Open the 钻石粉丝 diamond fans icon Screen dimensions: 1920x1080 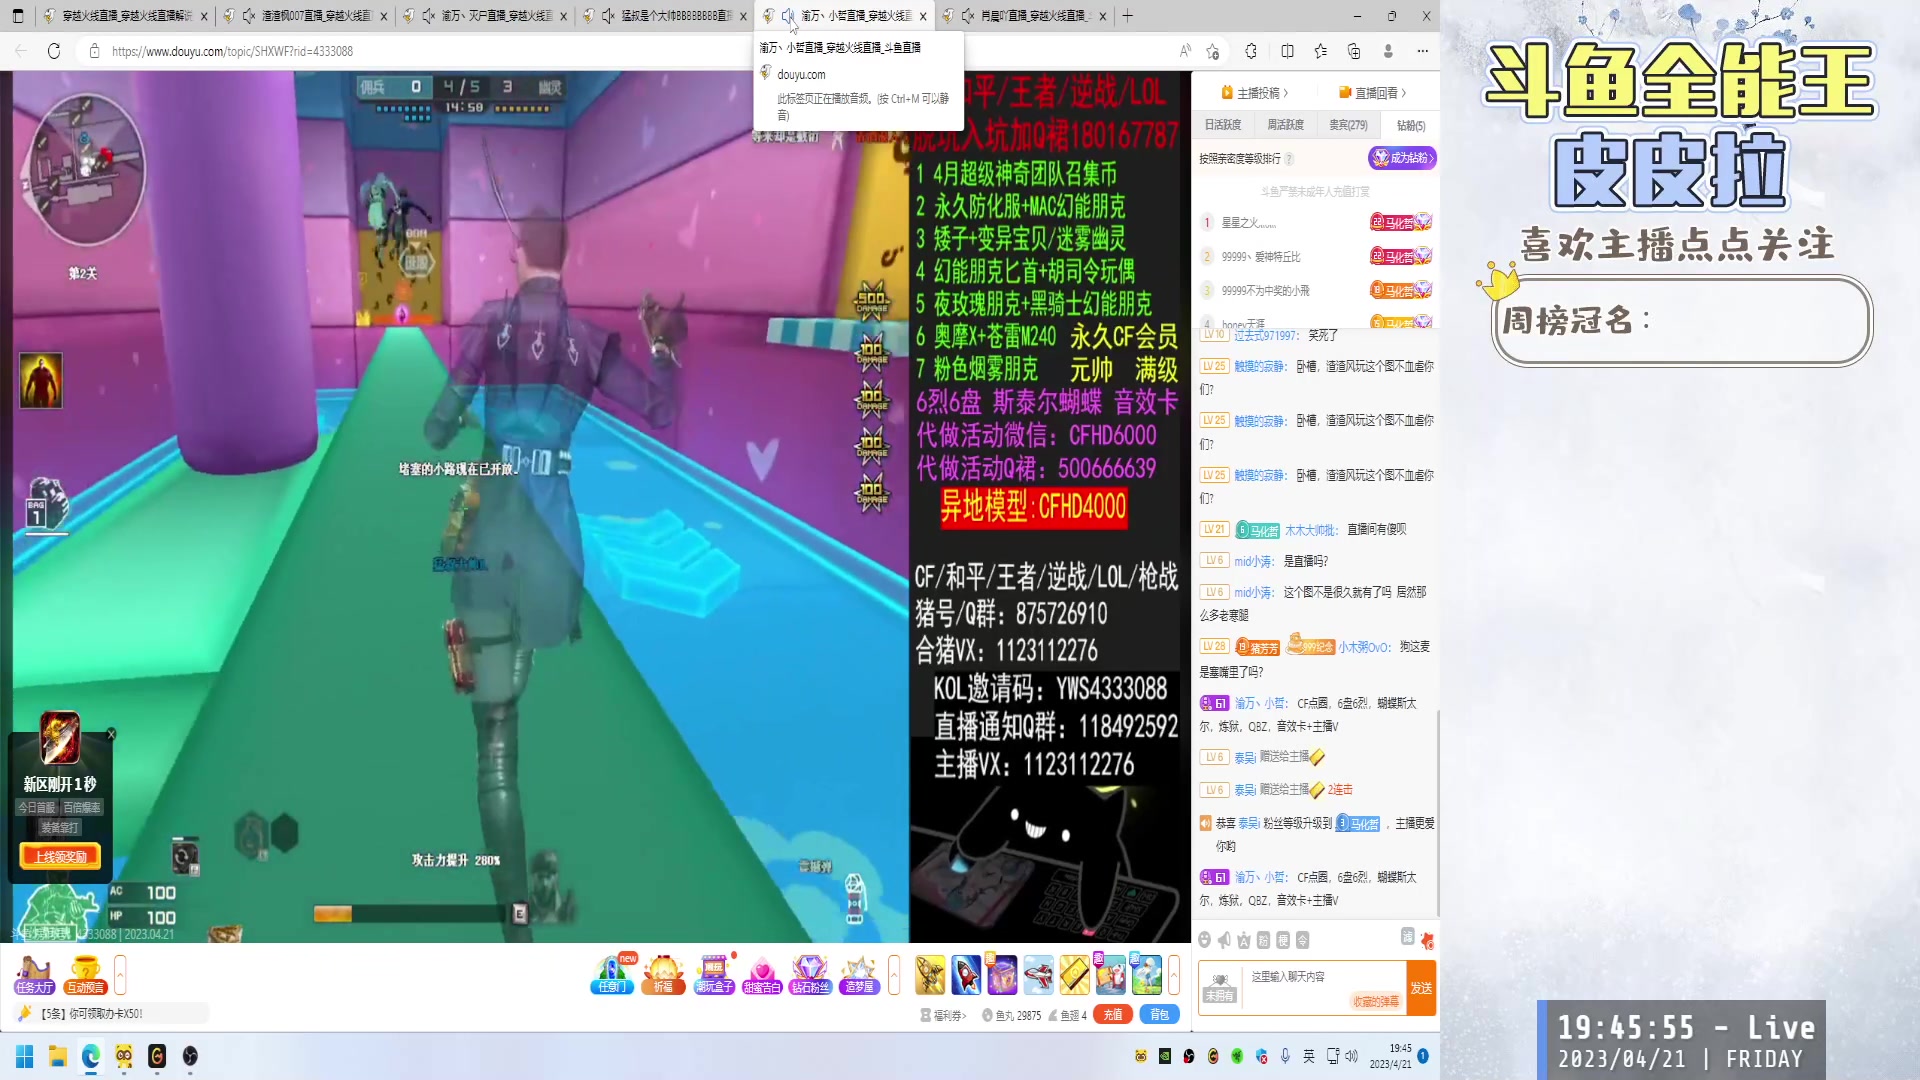(811, 973)
